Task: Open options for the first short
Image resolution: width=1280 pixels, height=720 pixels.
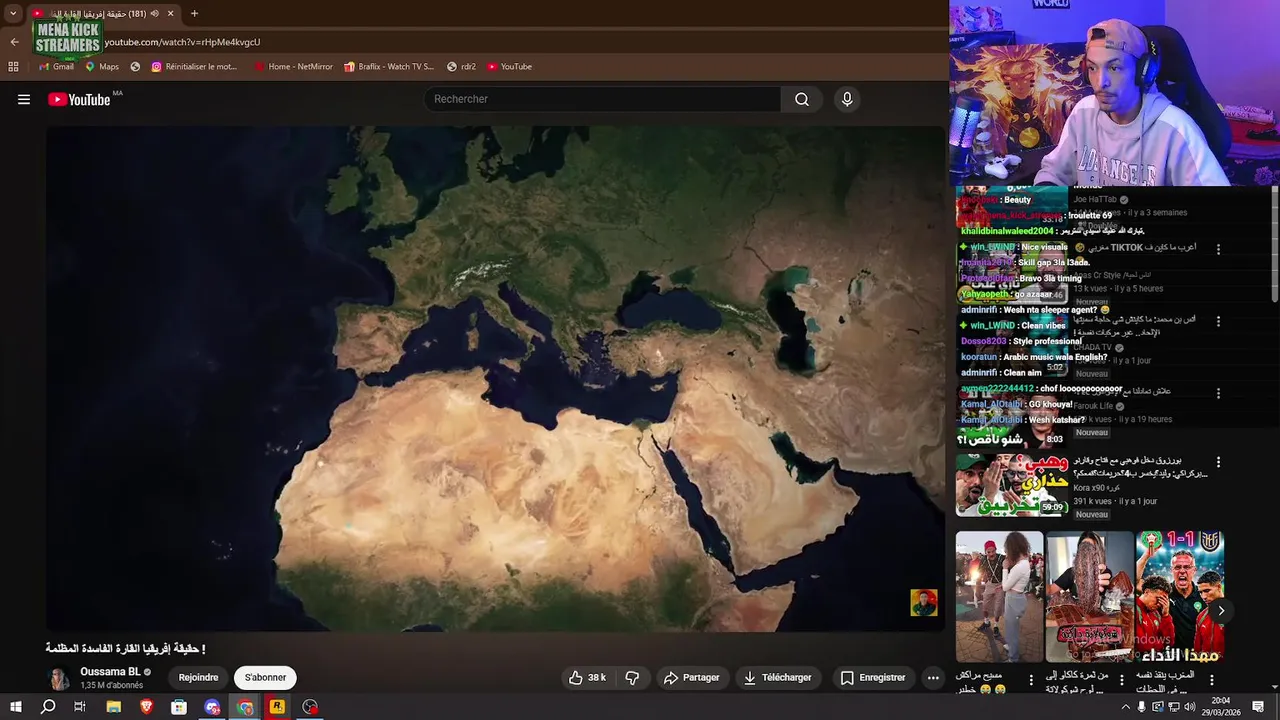Action: click(x=1031, y=681)
